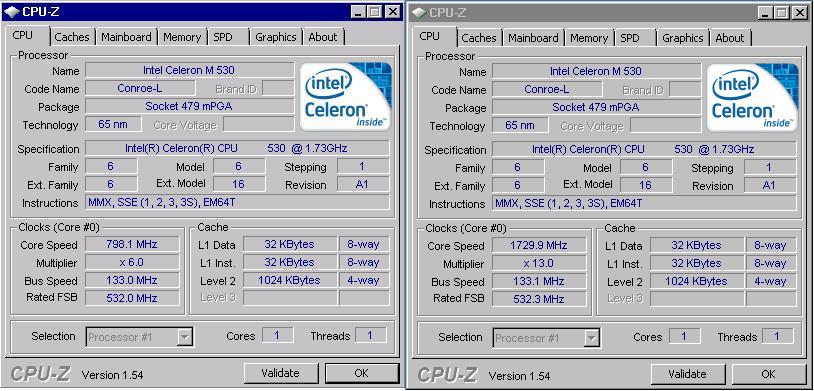
Task: Open About tab in right window
Action: (x=729, y=38)
